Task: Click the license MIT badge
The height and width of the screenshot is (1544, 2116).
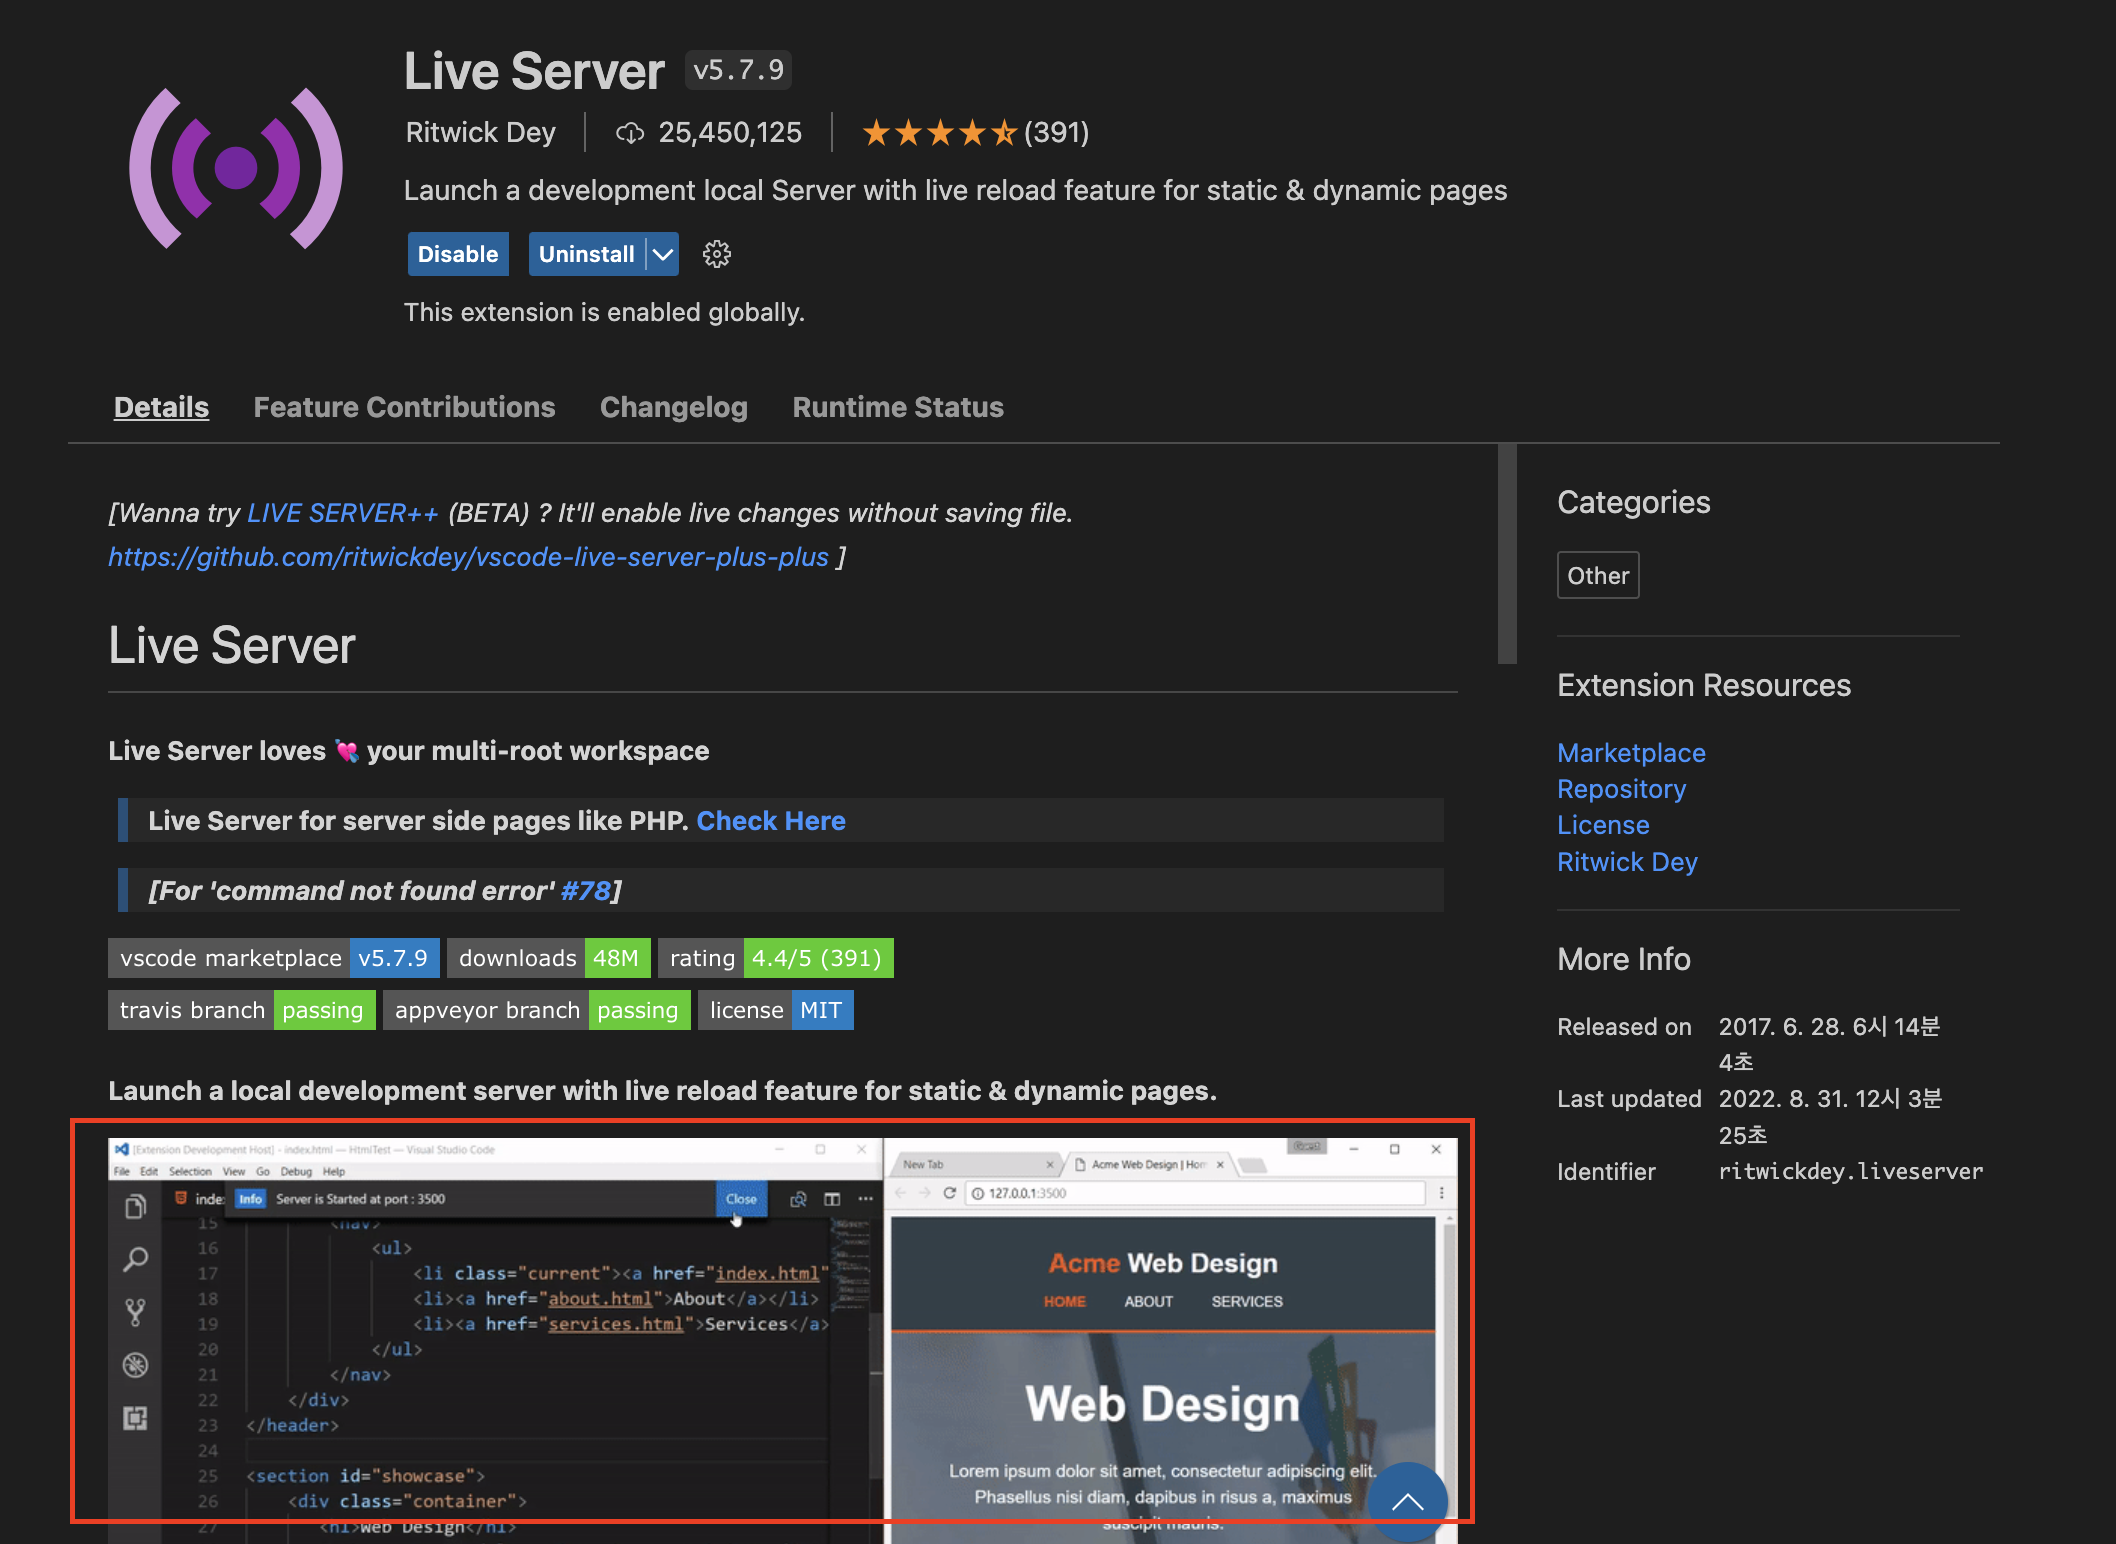Action: coord(775,1010)
